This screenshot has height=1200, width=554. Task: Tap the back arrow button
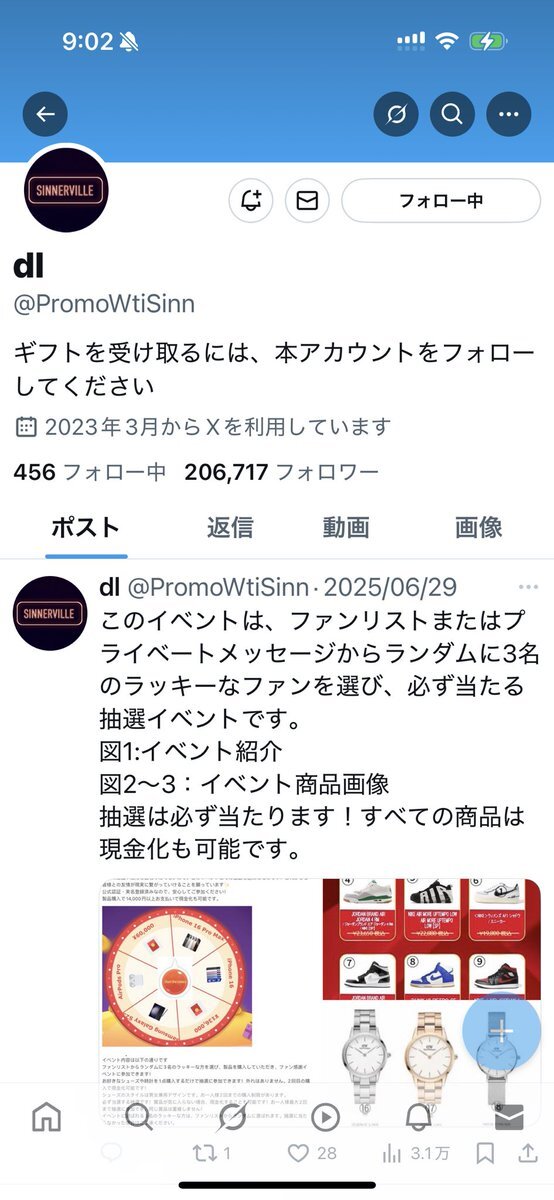[45, 114]
